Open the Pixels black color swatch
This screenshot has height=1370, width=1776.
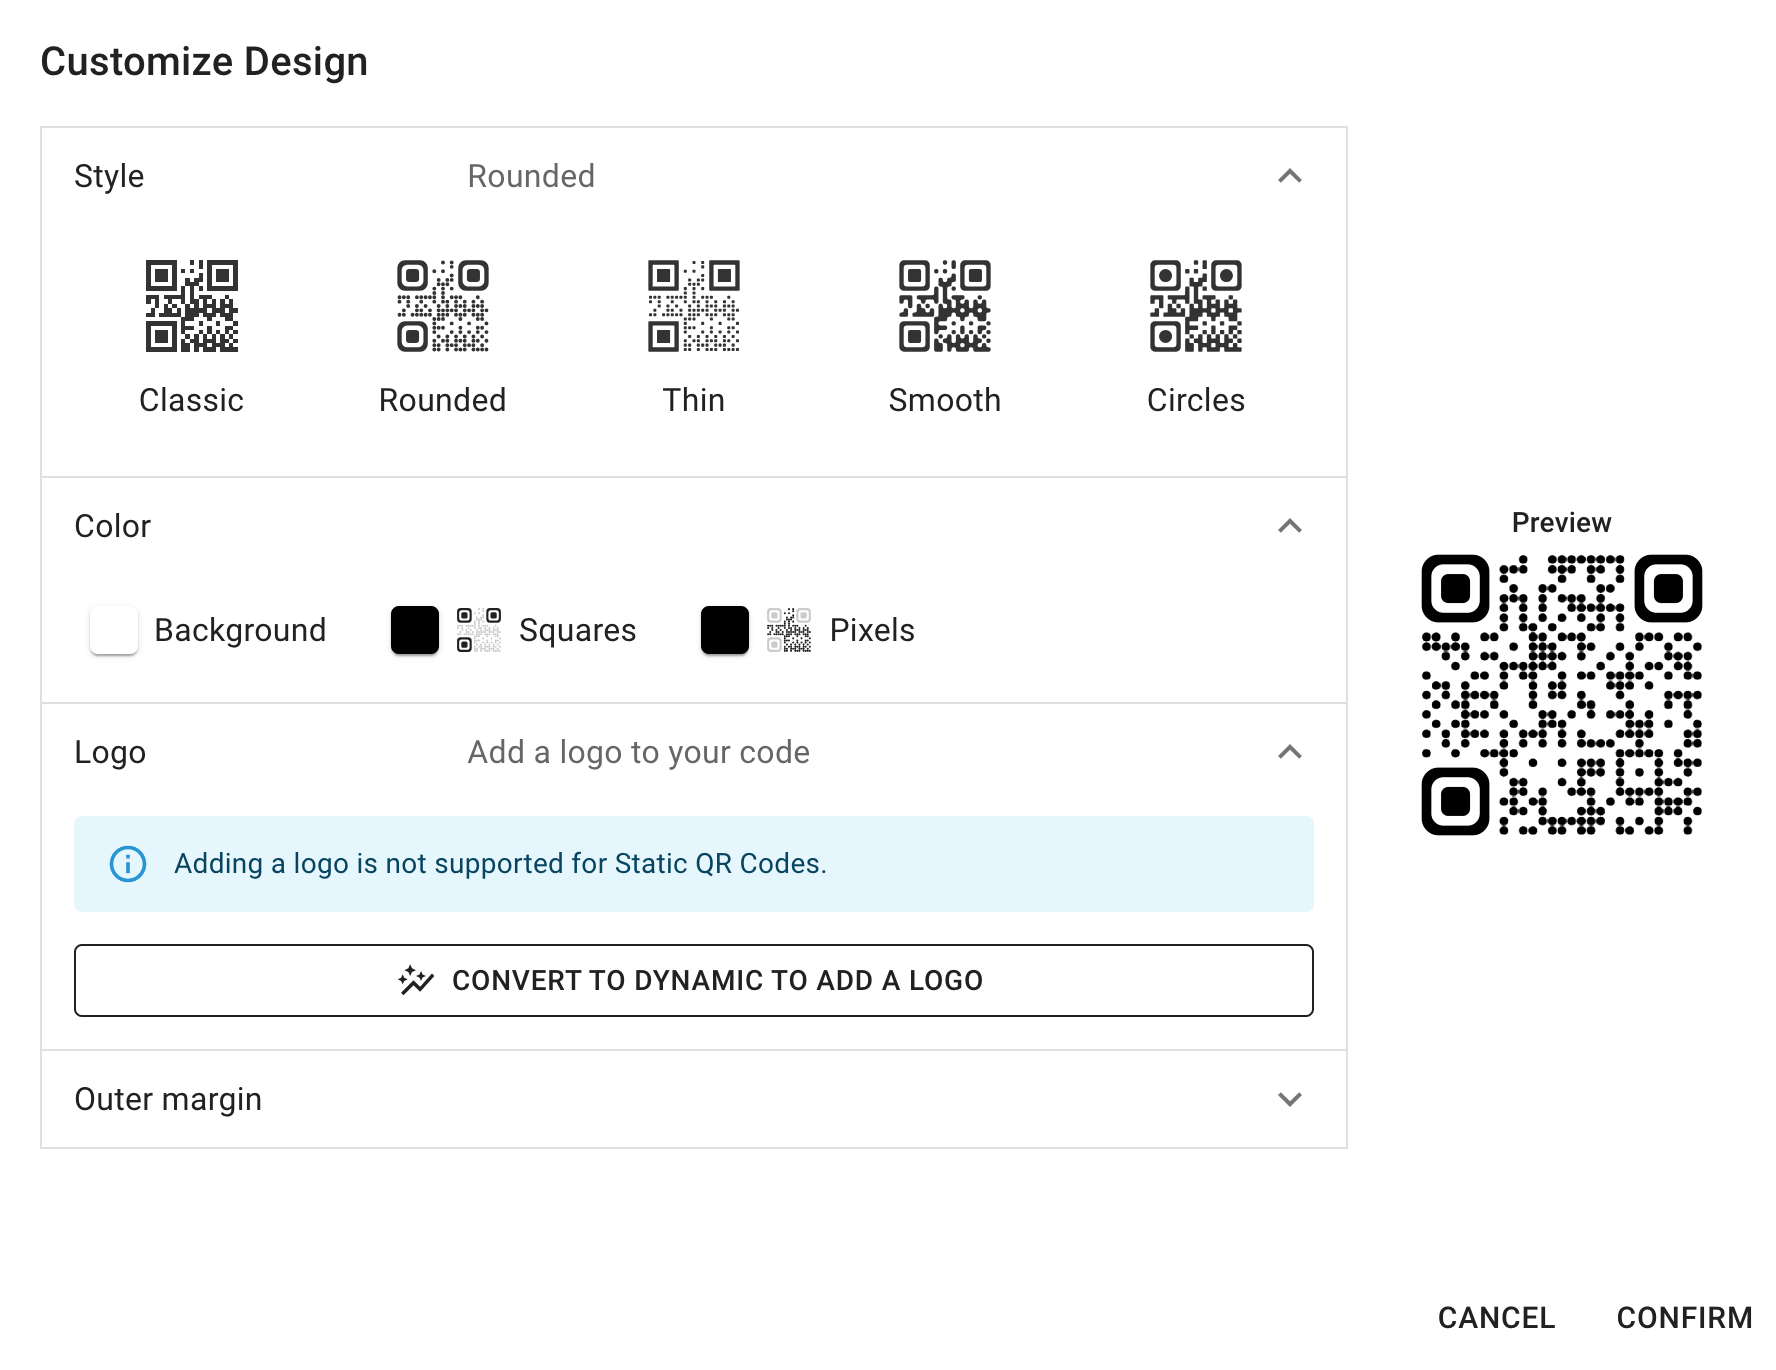pyautogui.click(x=725, y=630)
